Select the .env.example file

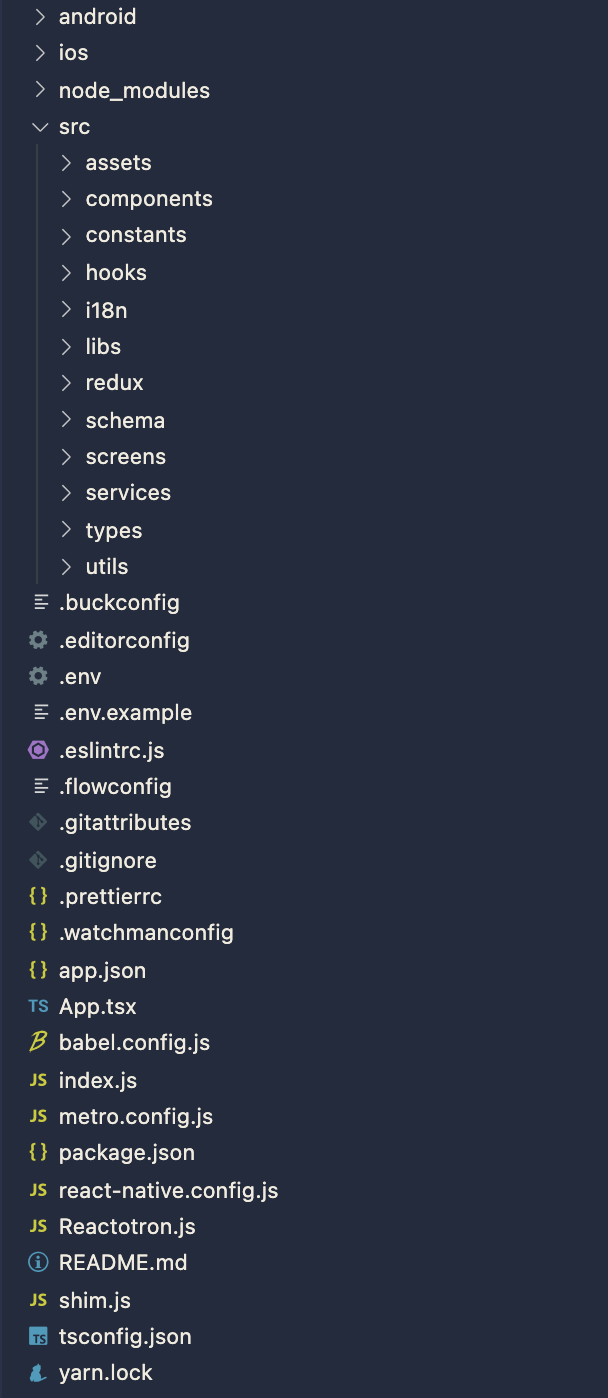pyautogui.click(x=125, y=713)
